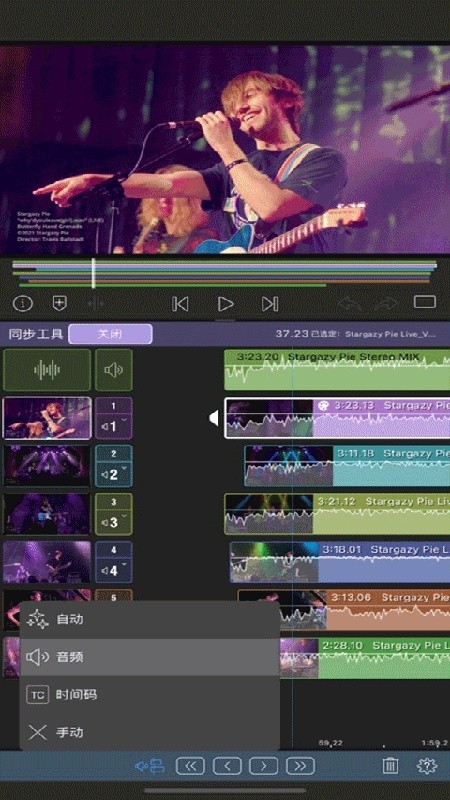This screenshot has width=450, height=800.
Task: Jump to the previous clip edge
Action: (180, 304)
